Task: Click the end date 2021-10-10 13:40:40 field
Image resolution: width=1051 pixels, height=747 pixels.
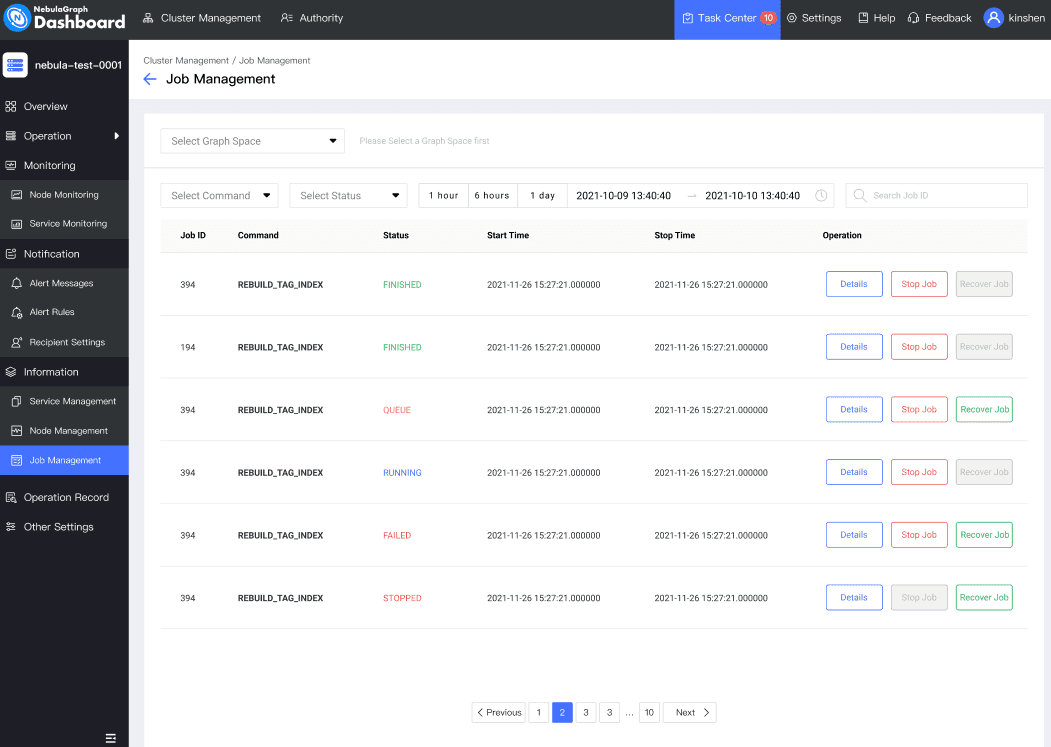Action: pyautogui.click(x=752, y=196)
